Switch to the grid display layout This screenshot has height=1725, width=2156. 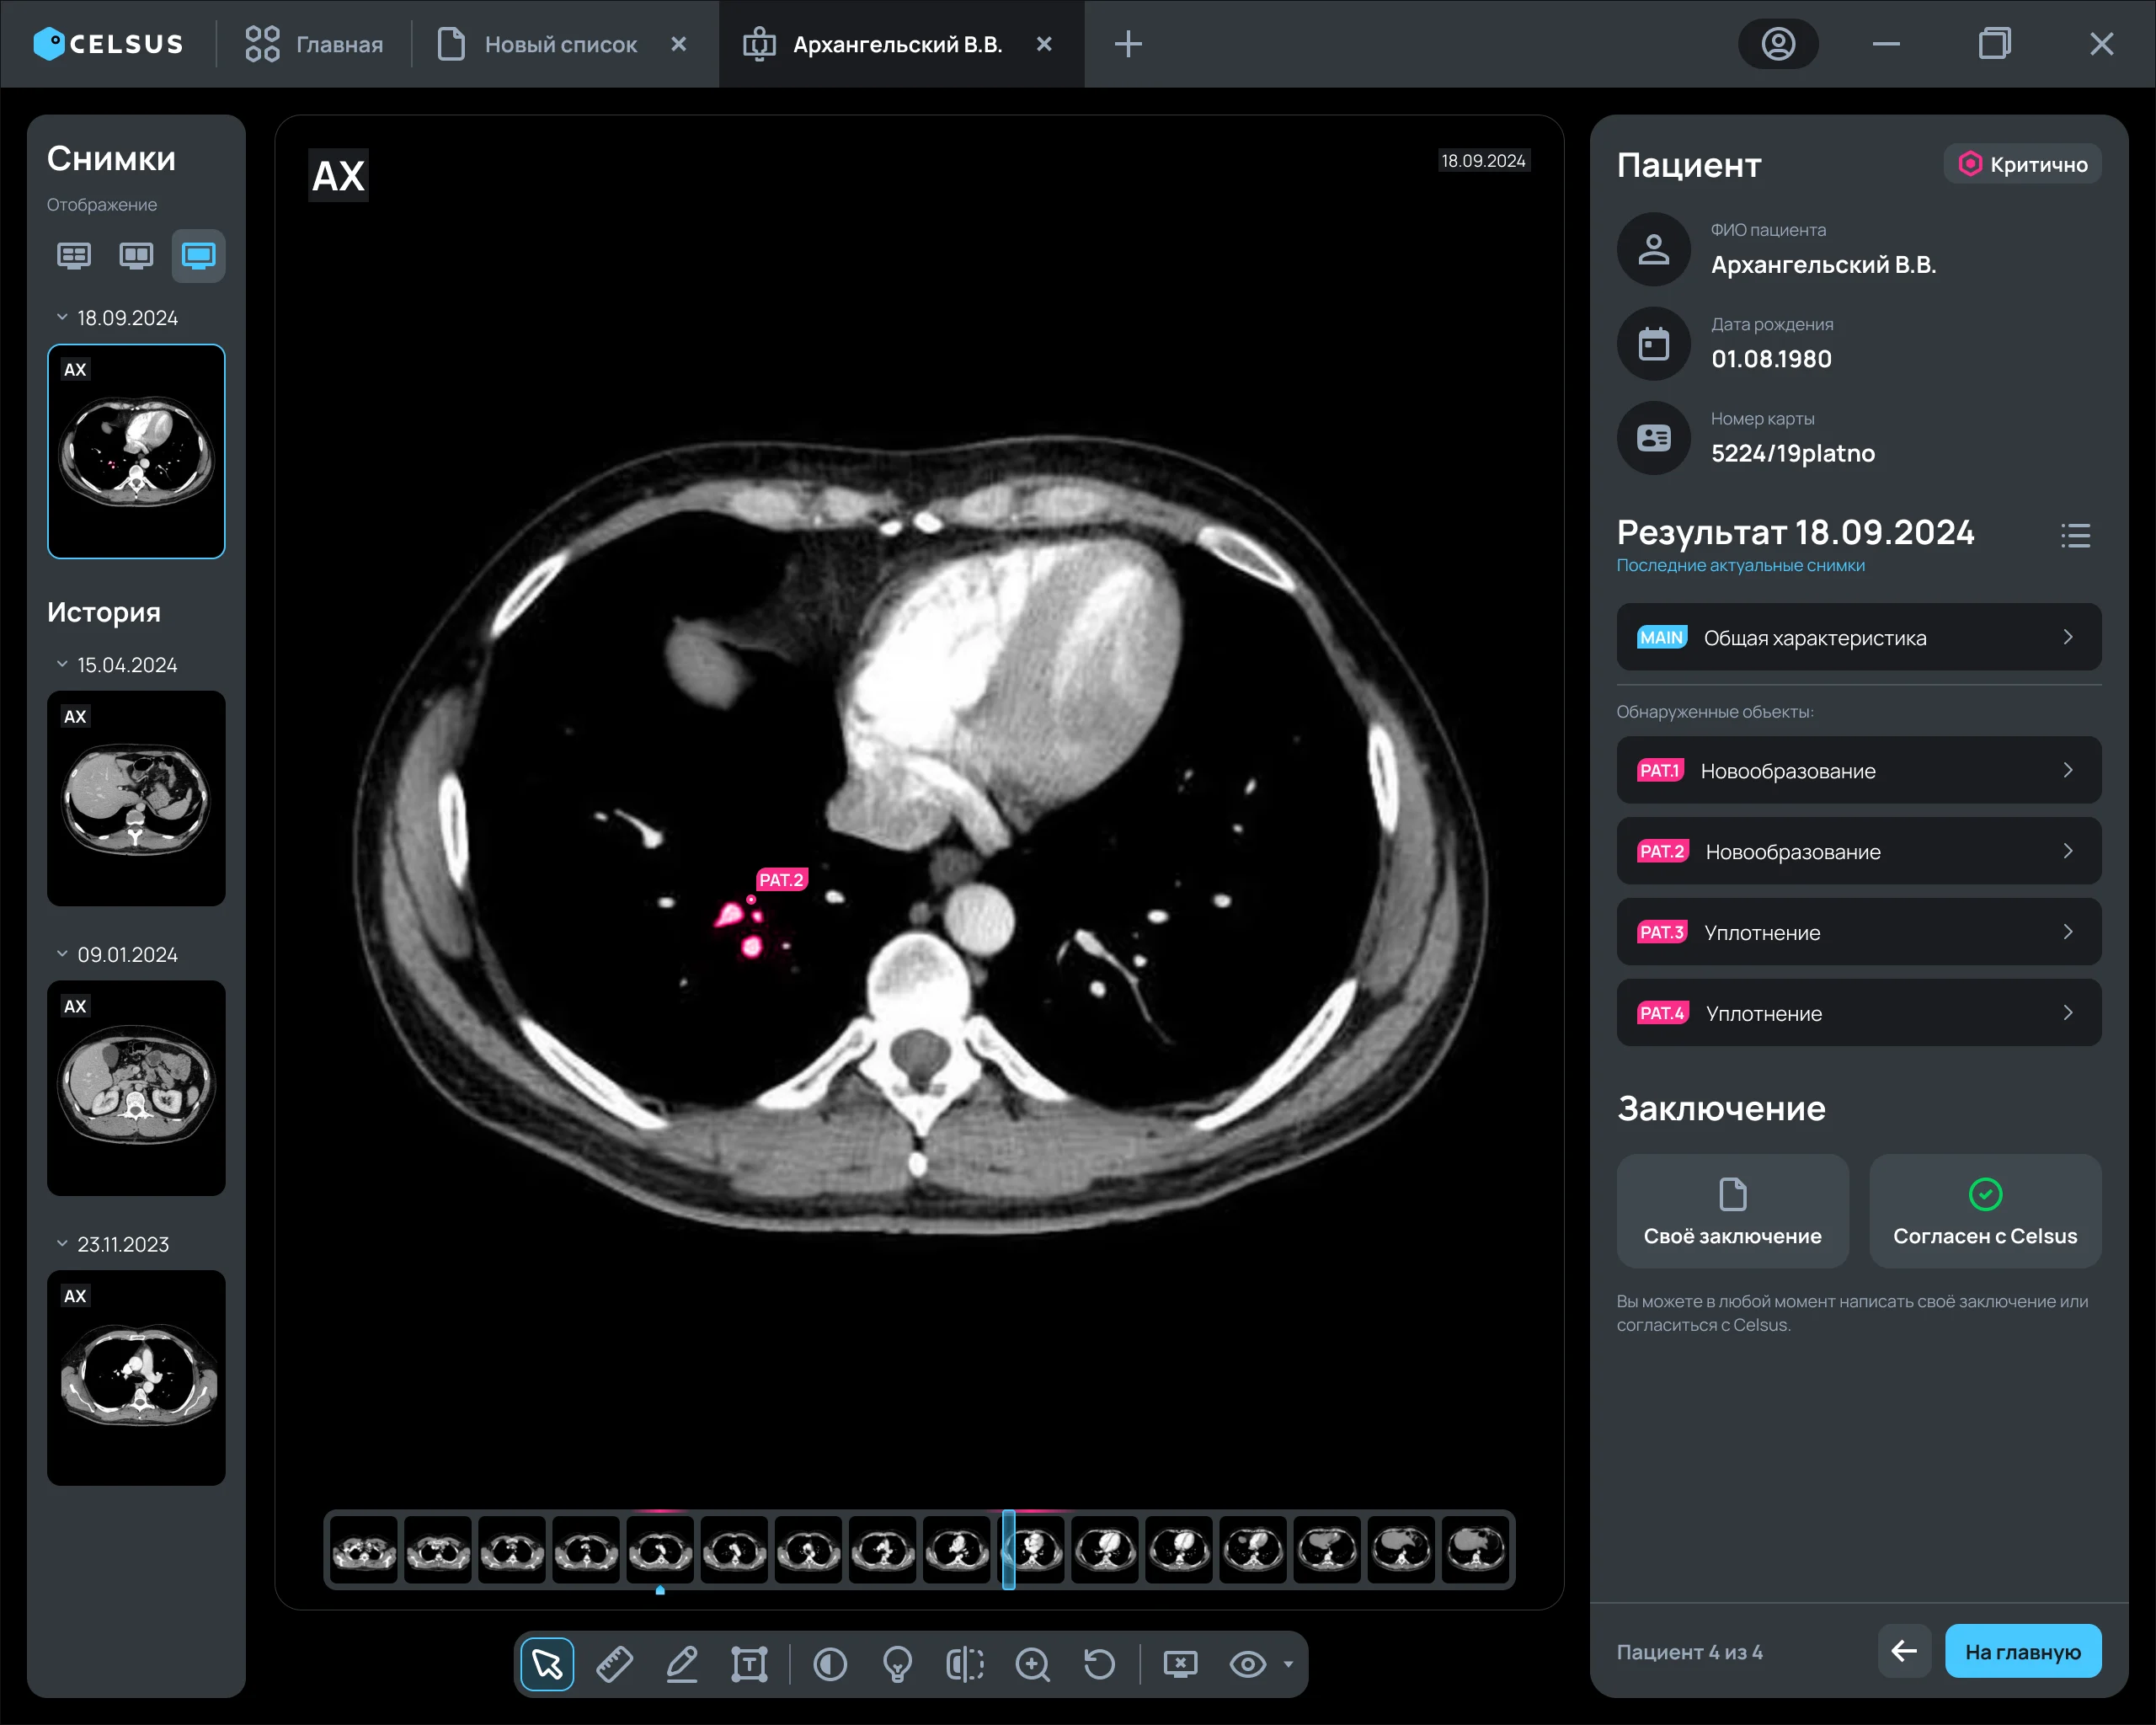pos(74,256)
